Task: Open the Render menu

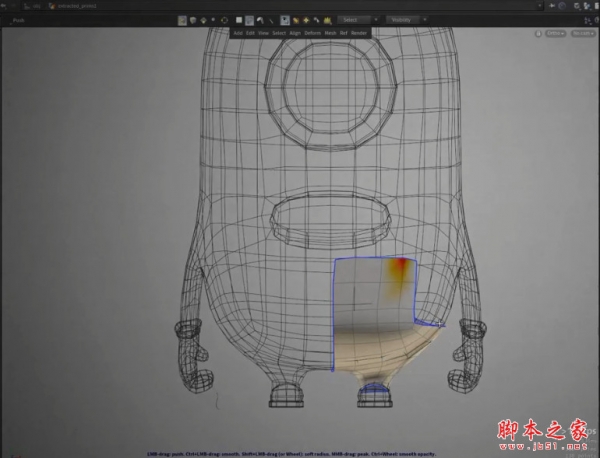Action: [x=359, y=33]
